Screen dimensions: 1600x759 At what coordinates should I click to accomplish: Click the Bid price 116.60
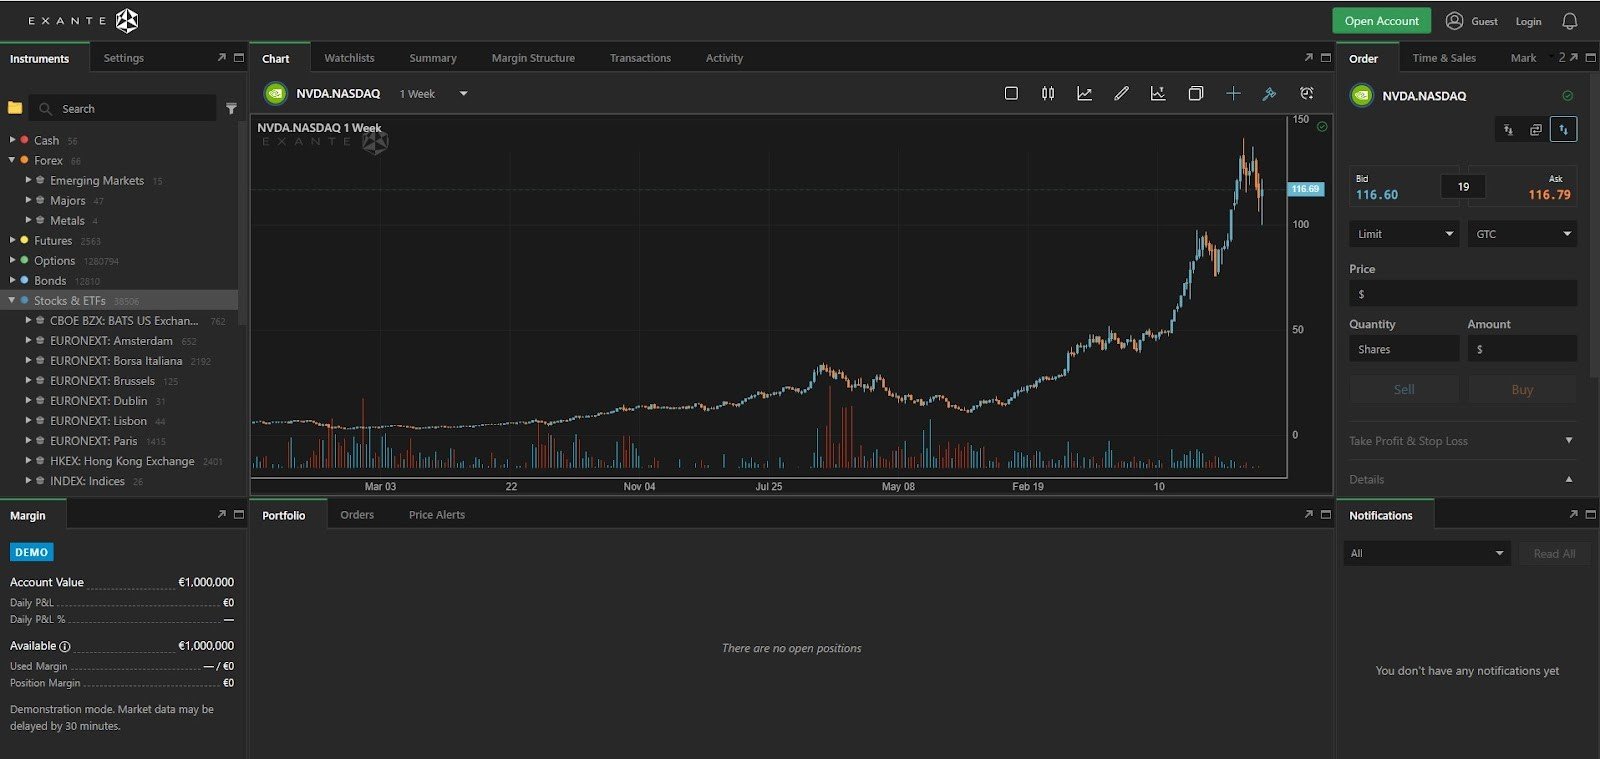tap(1377, 195)
